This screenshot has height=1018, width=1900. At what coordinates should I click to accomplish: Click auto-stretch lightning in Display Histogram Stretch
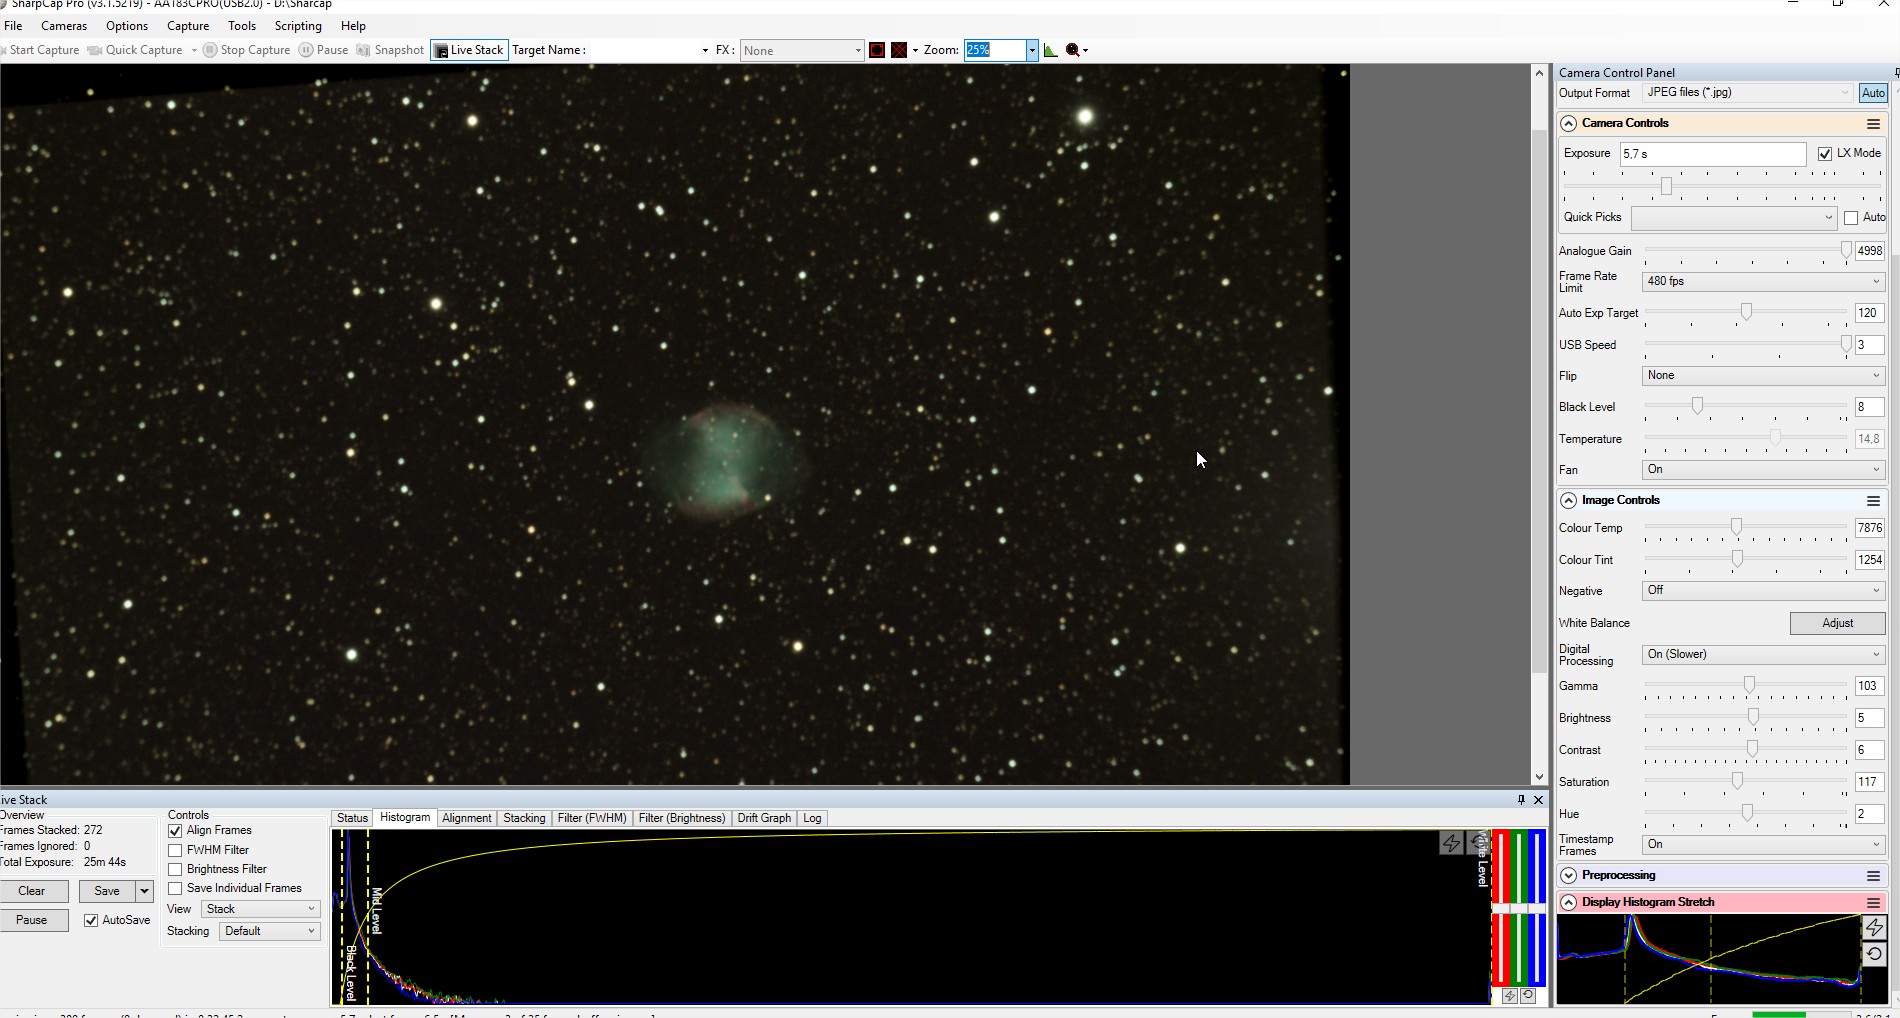[1874, 928]
